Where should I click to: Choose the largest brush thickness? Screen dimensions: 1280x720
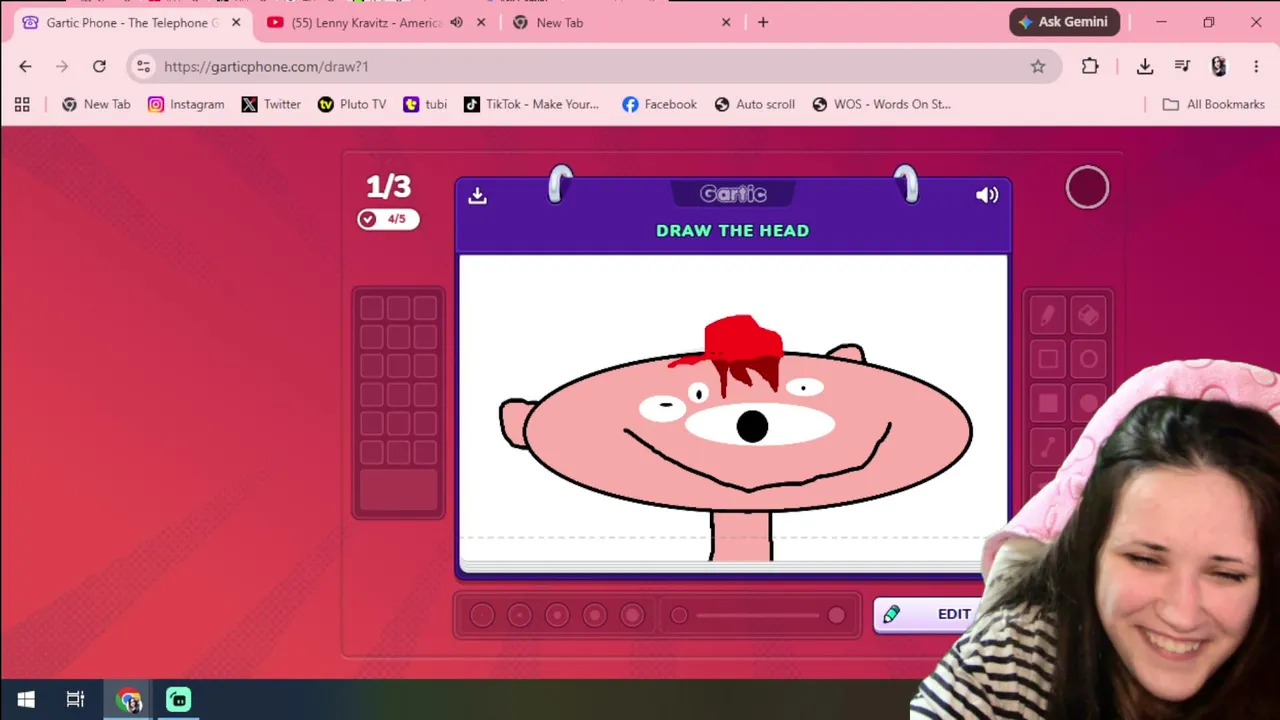632,616
